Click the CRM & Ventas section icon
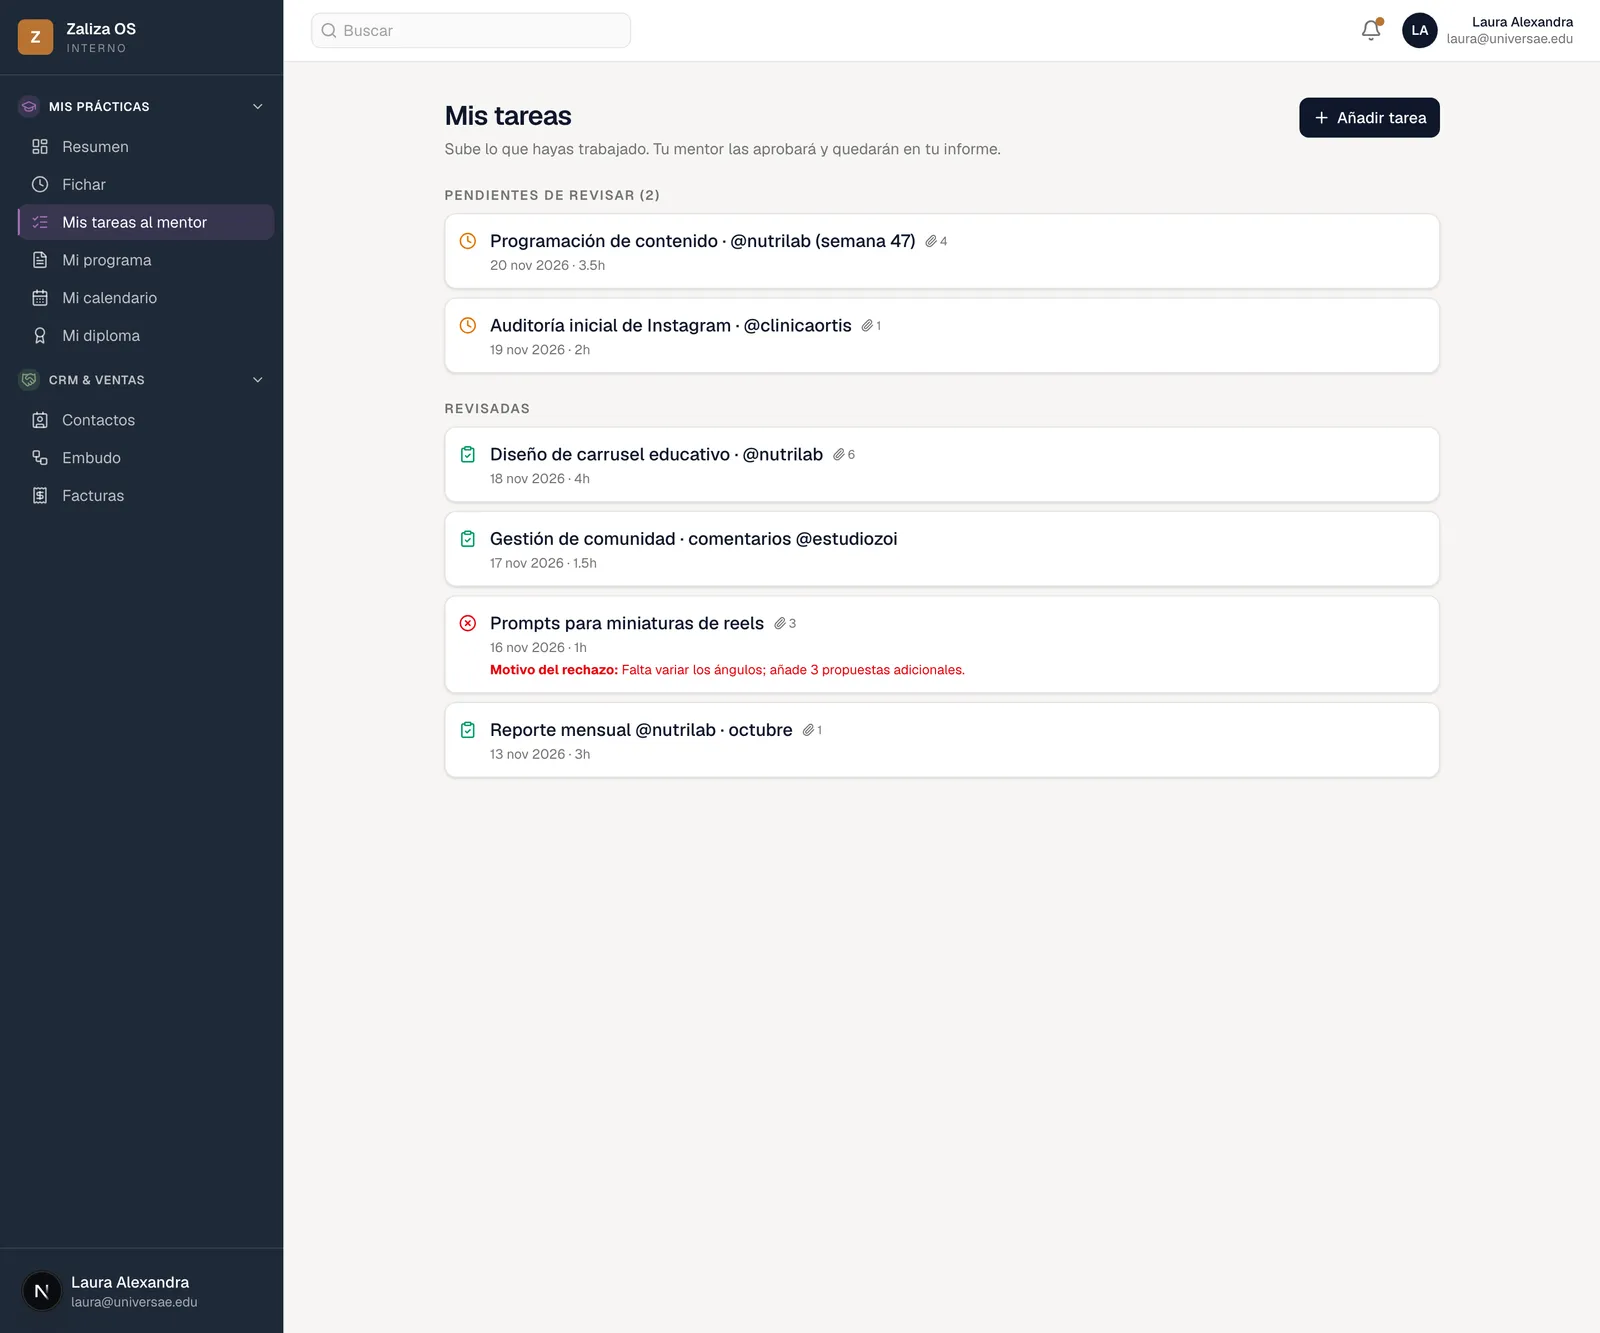 29,380
